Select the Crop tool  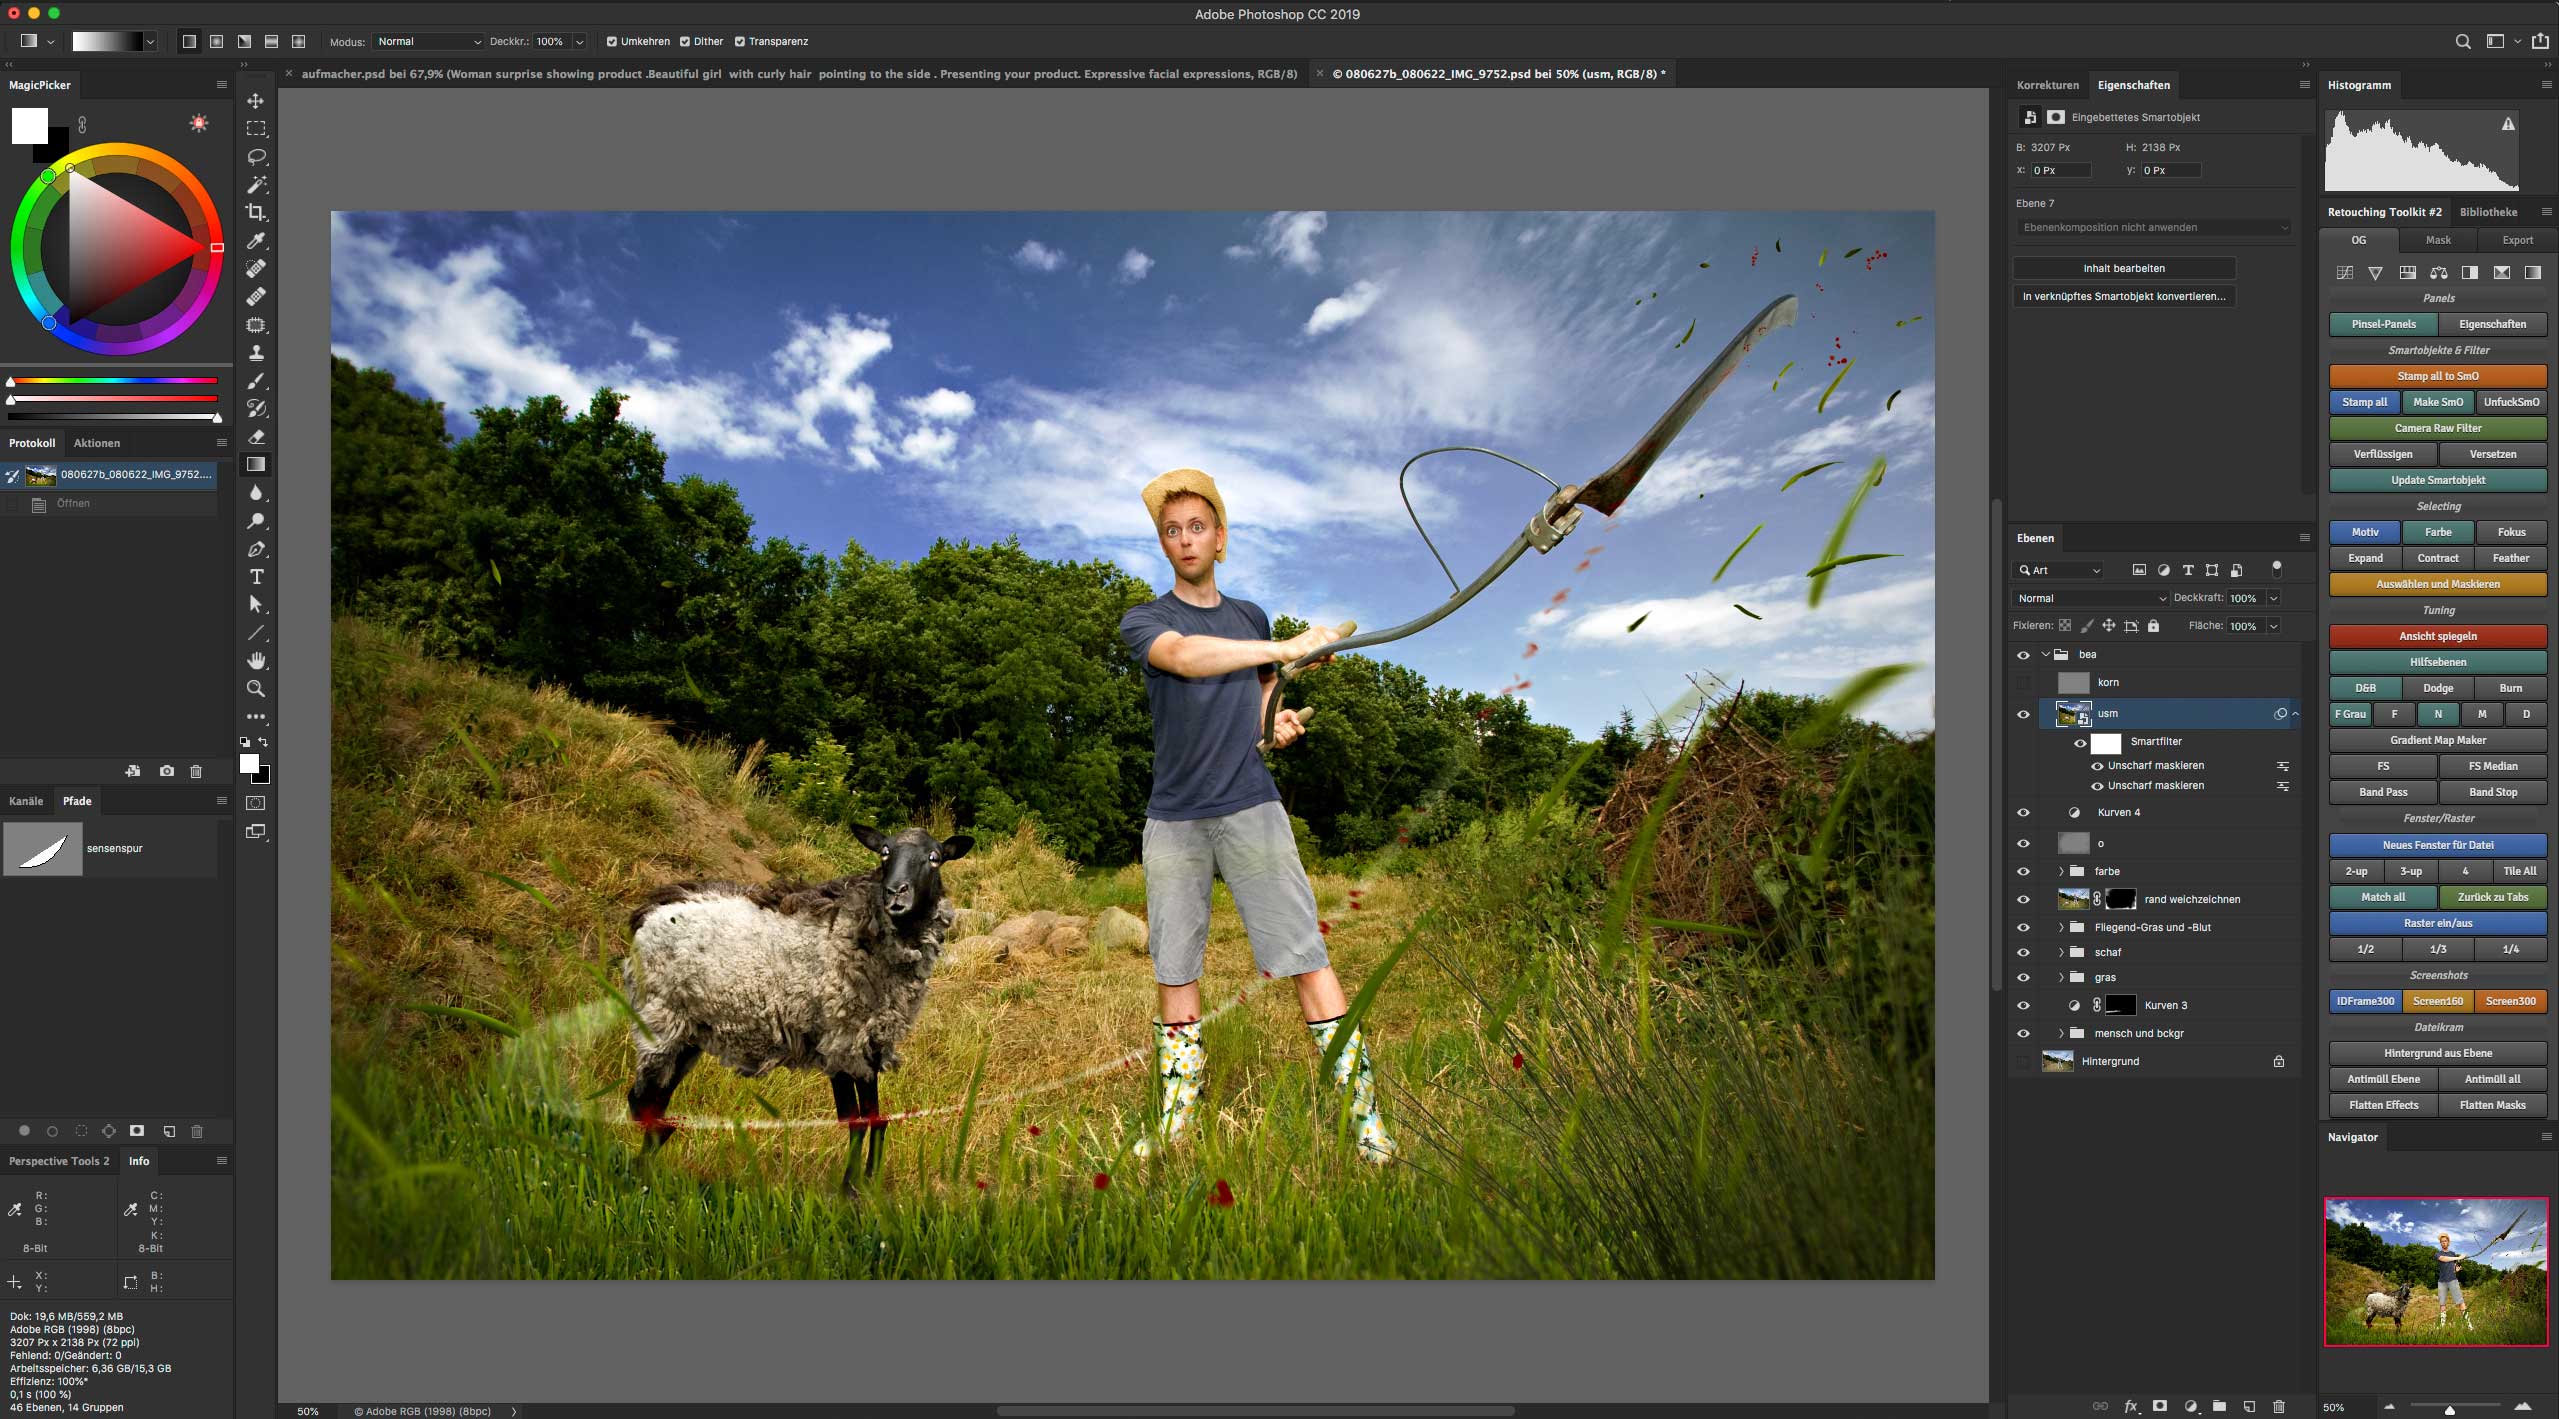pyautogui.click(x=256, y=212)
